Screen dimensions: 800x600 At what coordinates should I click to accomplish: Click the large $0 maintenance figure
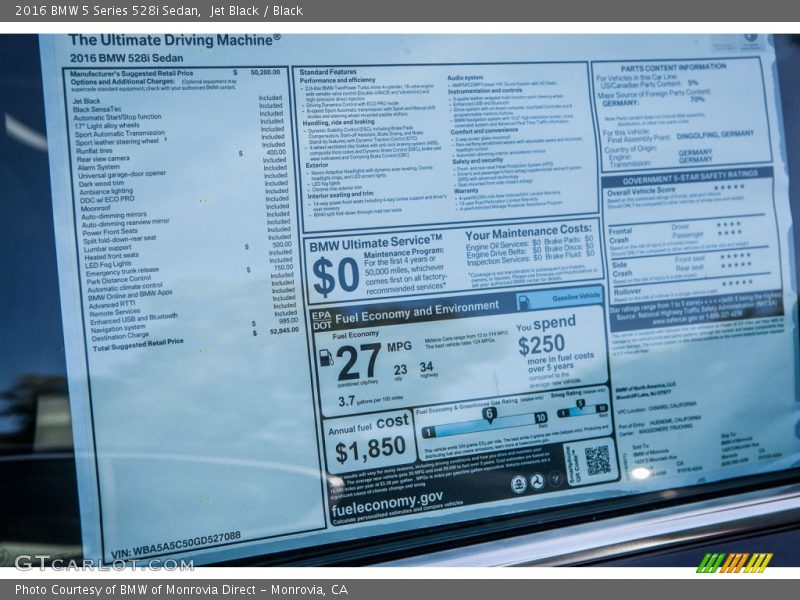336,277
